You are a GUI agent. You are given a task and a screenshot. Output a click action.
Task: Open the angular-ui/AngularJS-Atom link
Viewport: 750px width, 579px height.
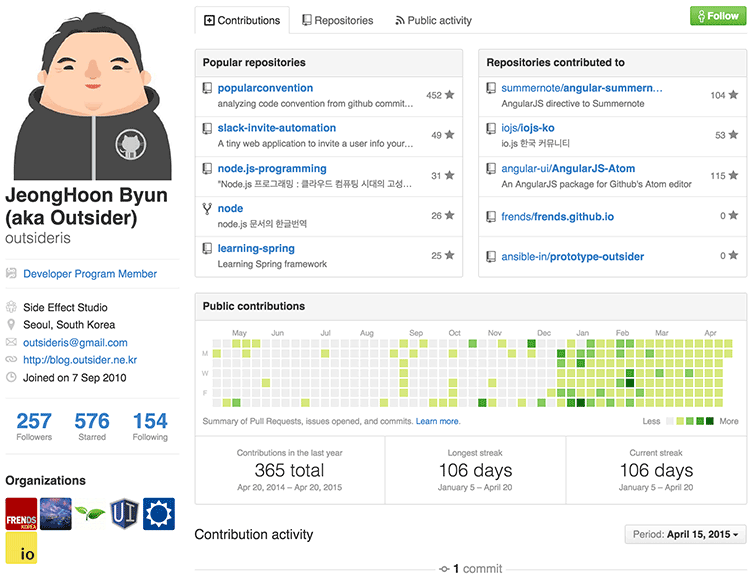568,168
